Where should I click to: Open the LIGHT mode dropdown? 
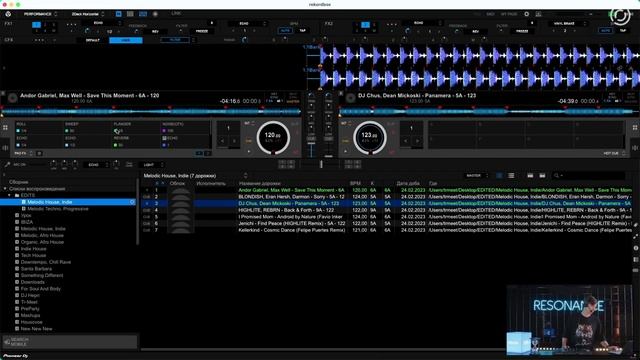pos(151,165)
